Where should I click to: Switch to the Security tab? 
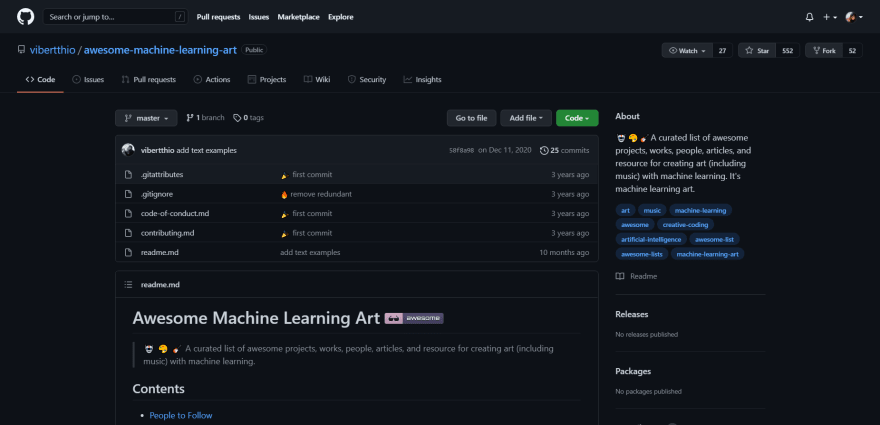tap(367, 80)
